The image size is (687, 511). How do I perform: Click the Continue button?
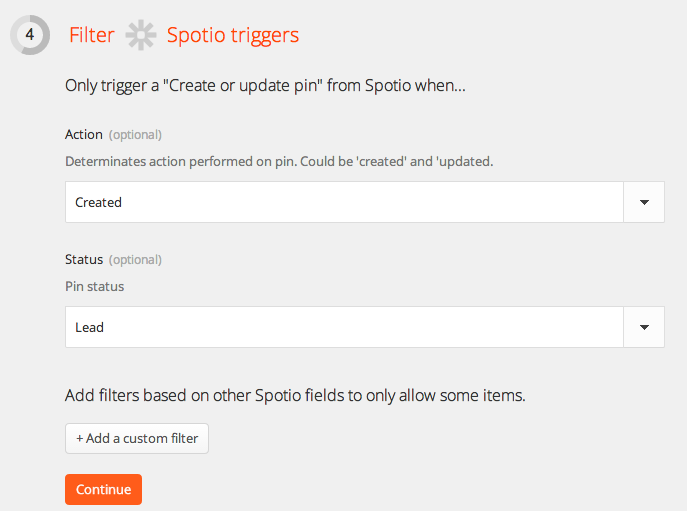tap(103, 489)
